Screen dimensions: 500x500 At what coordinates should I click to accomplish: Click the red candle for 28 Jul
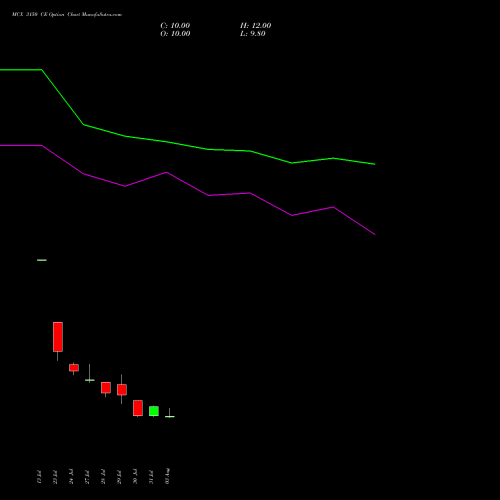[x=106, y=388]
